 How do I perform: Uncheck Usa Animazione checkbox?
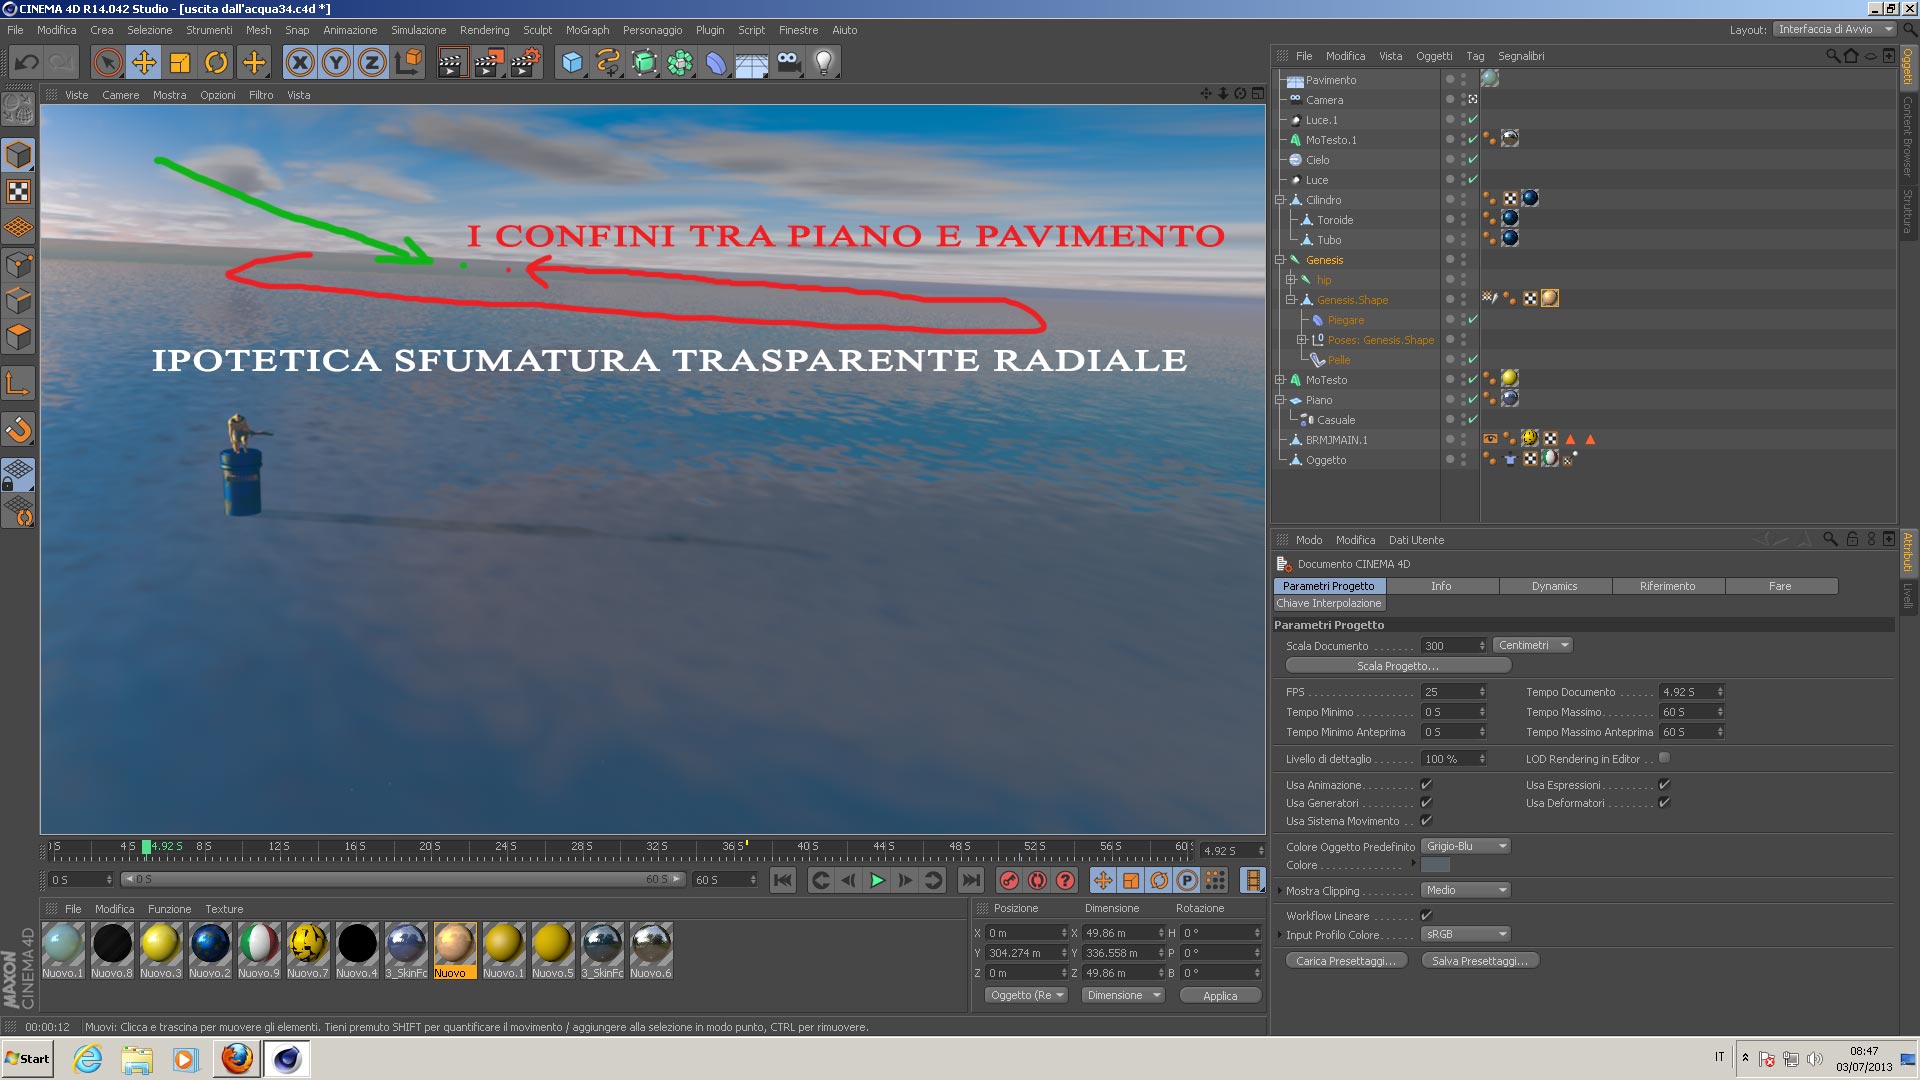tap(1426, 785)
